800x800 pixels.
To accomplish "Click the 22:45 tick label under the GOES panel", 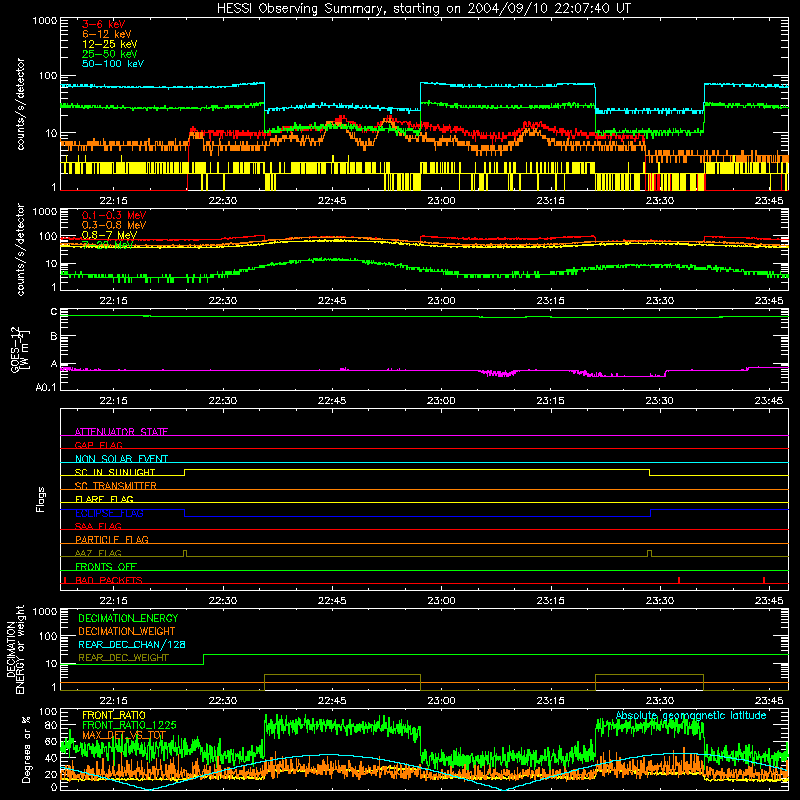I will 332,400.
